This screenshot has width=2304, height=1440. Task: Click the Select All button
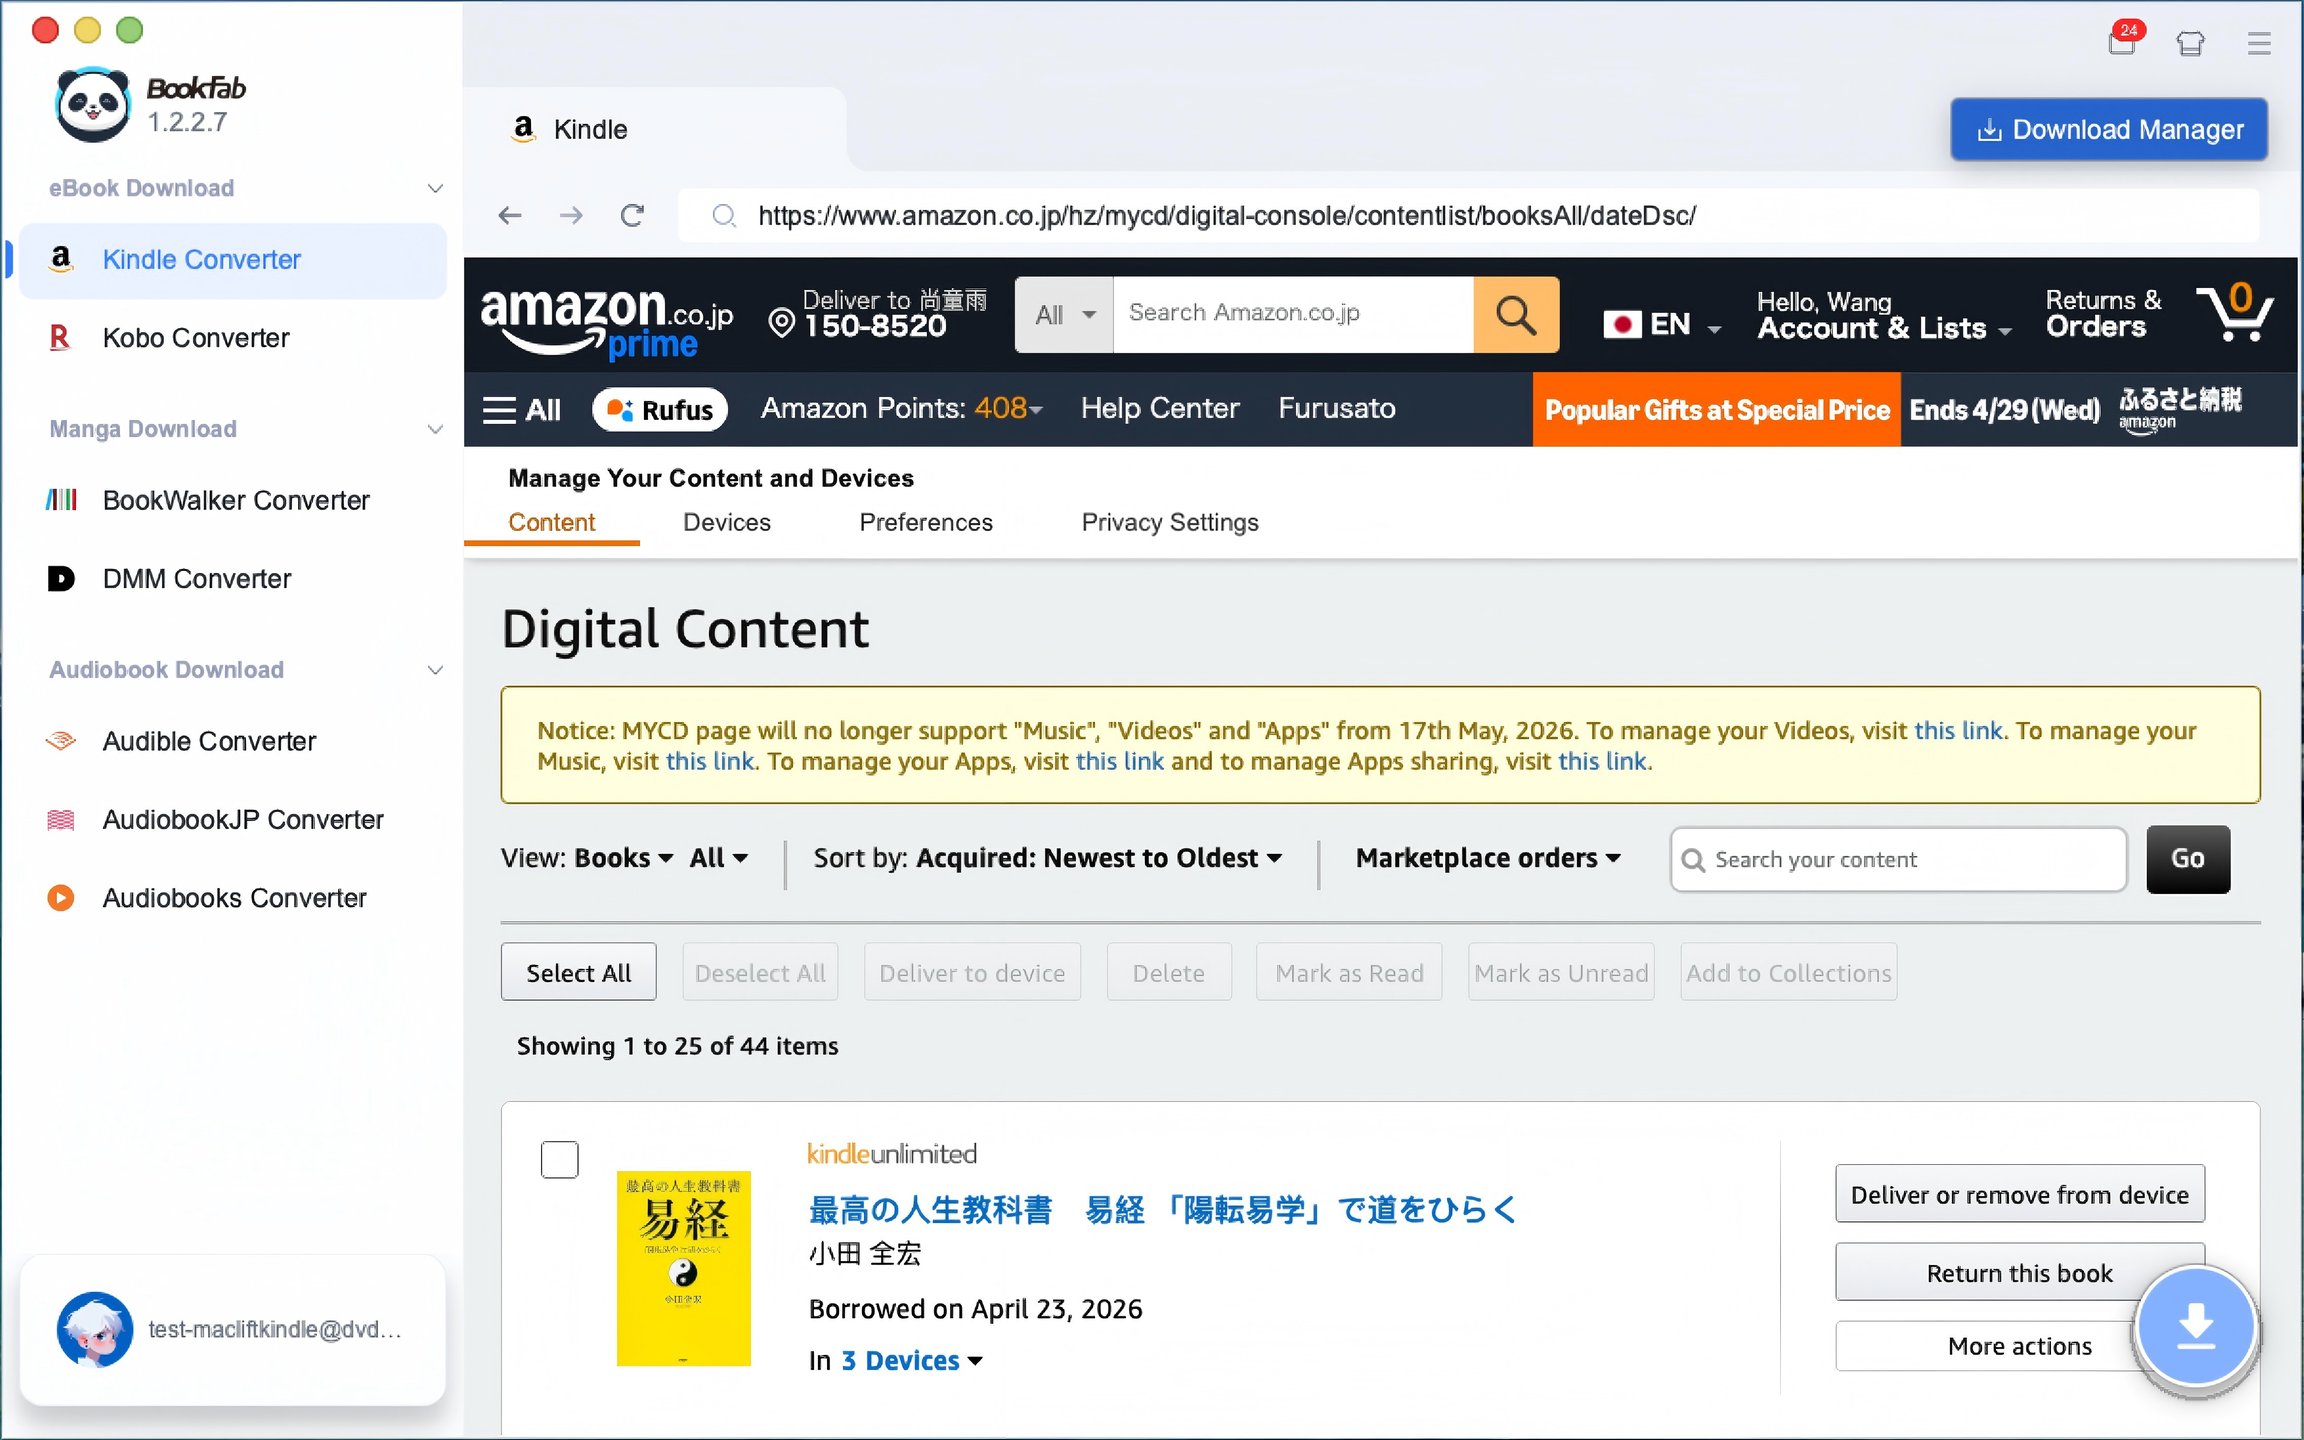(578, 972)
